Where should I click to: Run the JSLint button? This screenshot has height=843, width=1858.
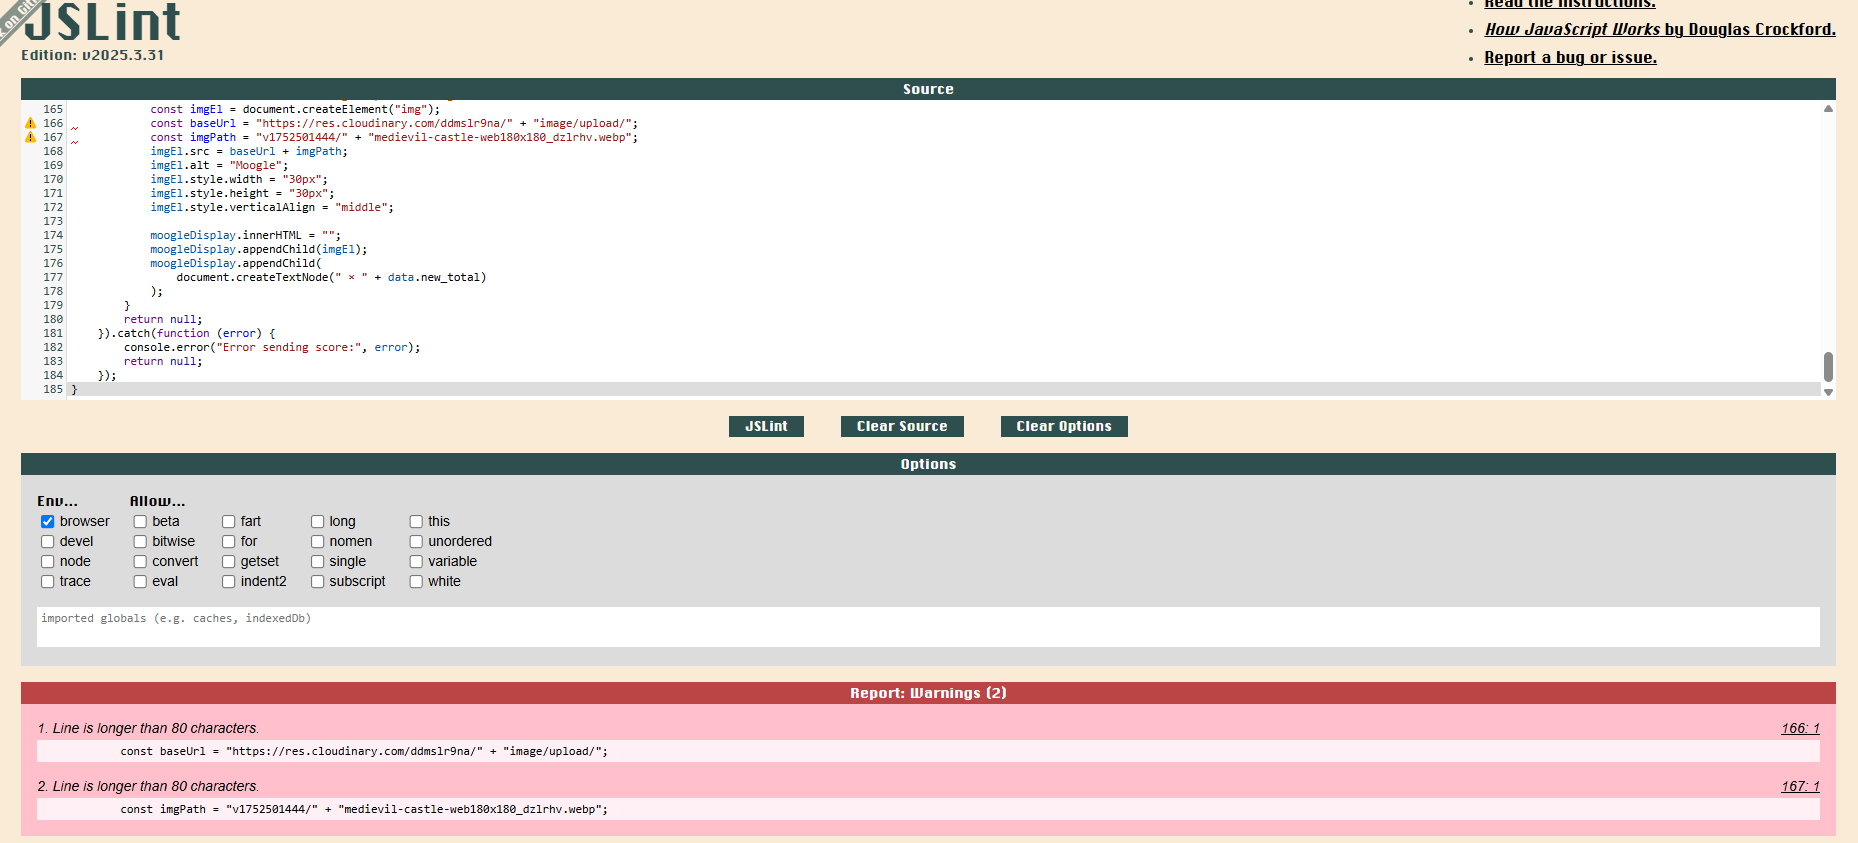766,426
